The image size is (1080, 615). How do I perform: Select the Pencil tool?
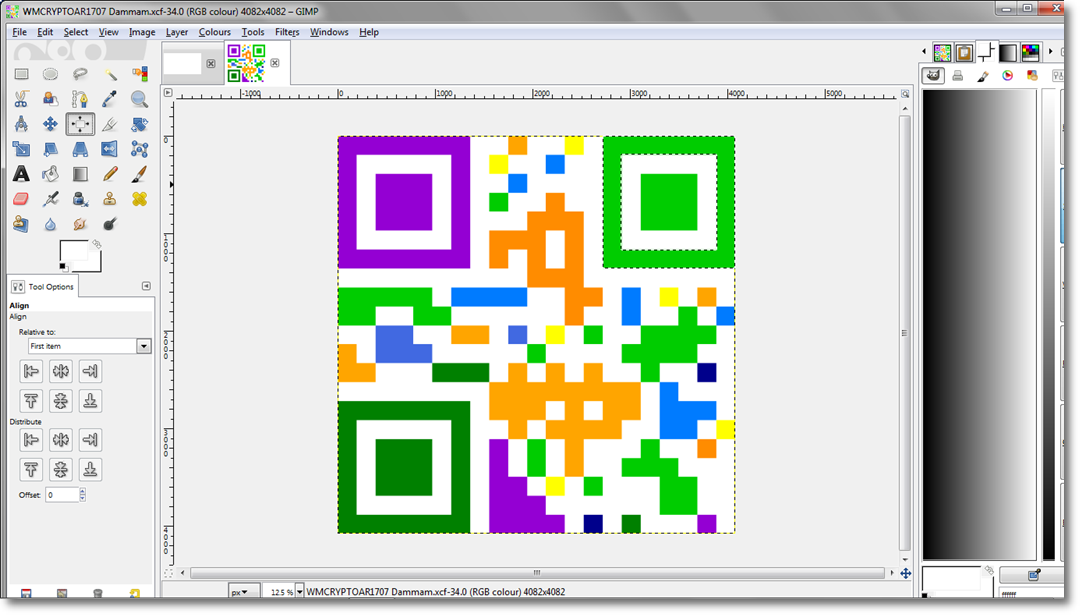(x=110, y=174)
